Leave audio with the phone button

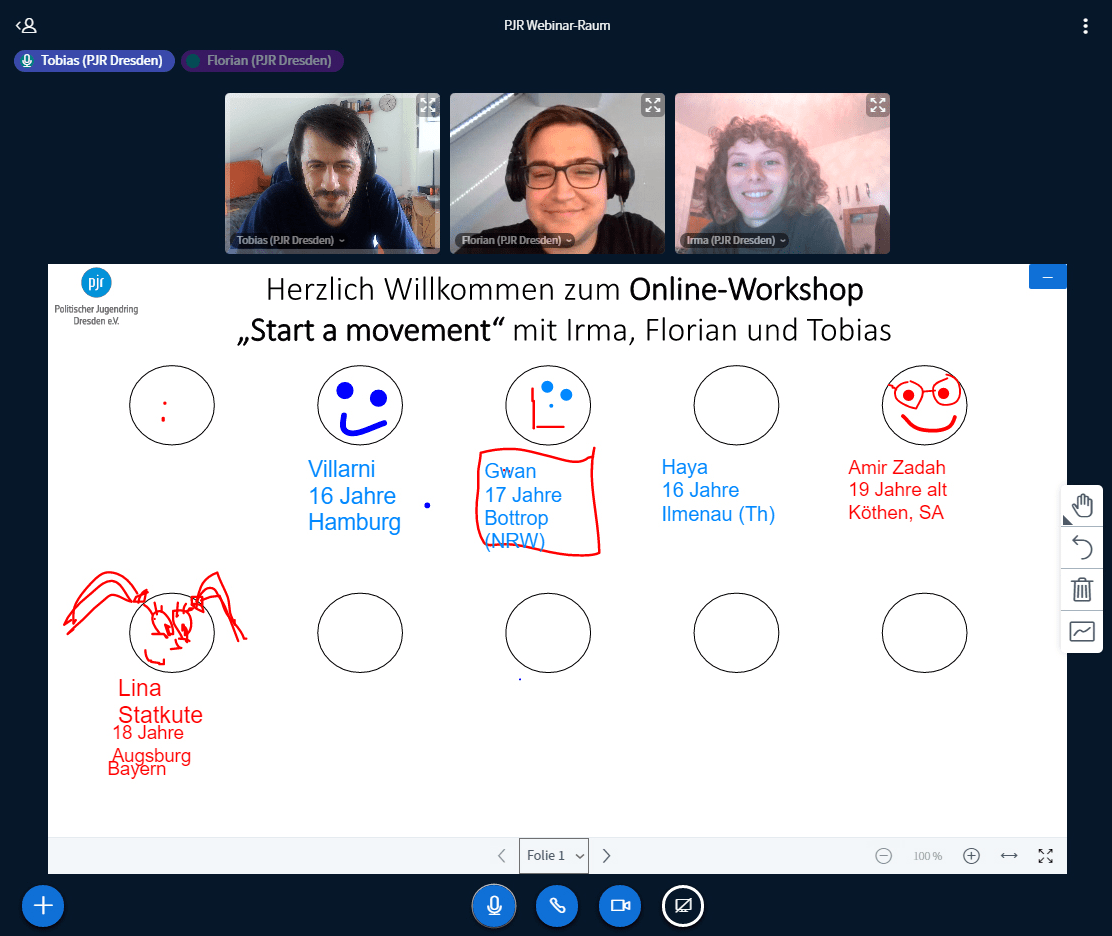coord(557,905)
